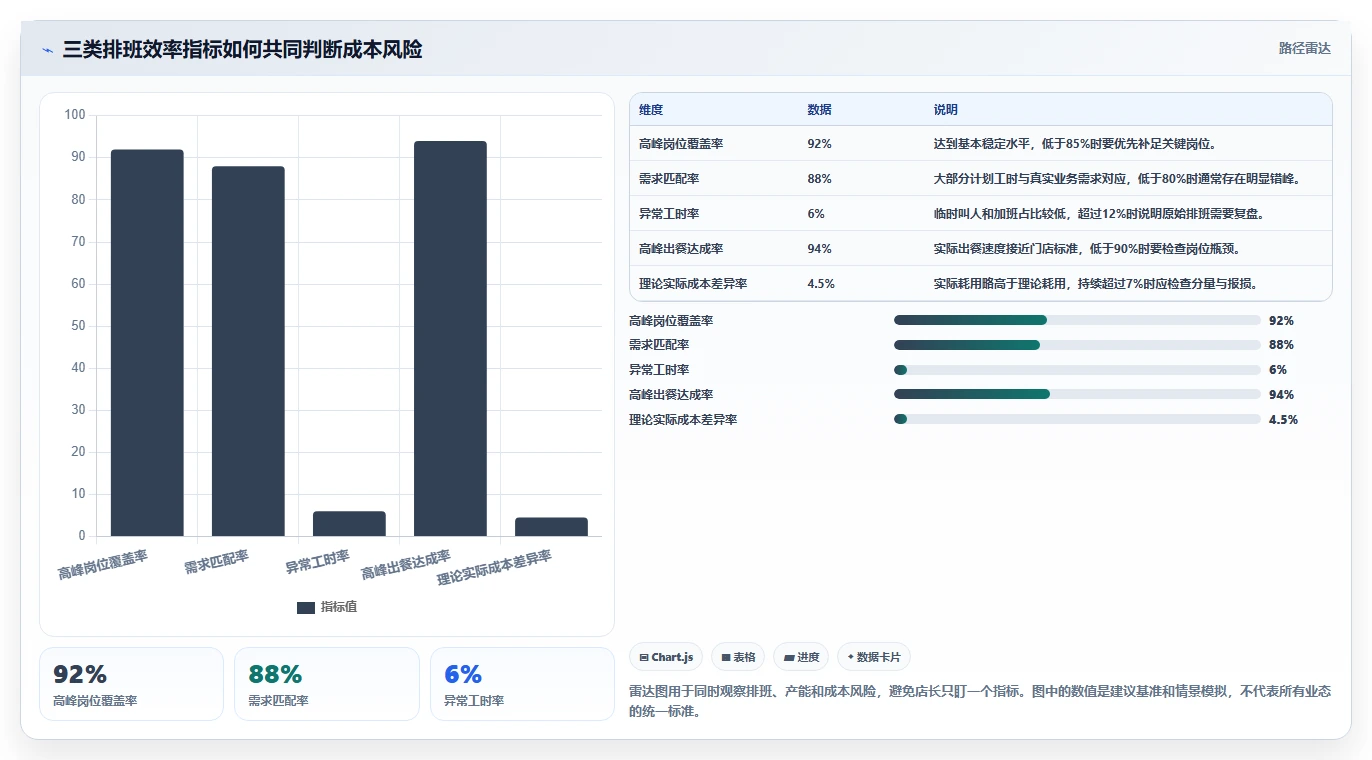Click the 100 y-axis label
This screenshot has width=1372, height=760.
point(75,115)
